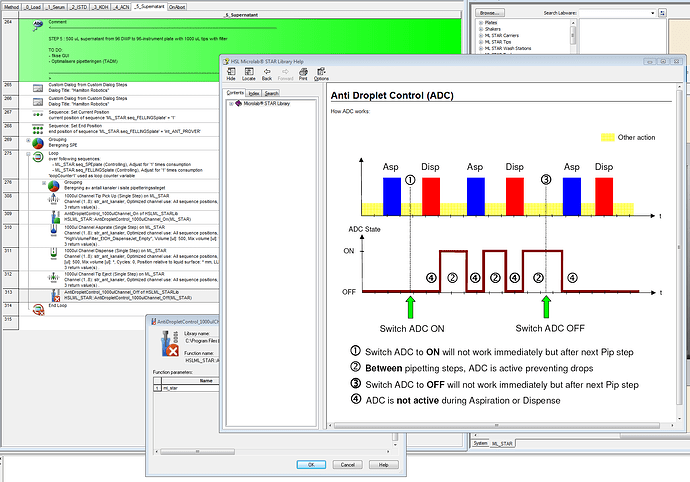Click the OK button in function dialog
This screenshot has height=482, width=690.
coord(311,465)
